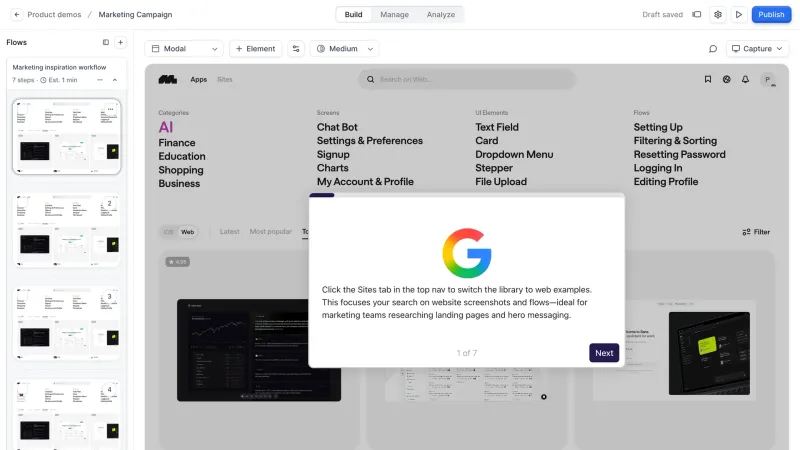Focus the Search on Web field

point(467,80)
